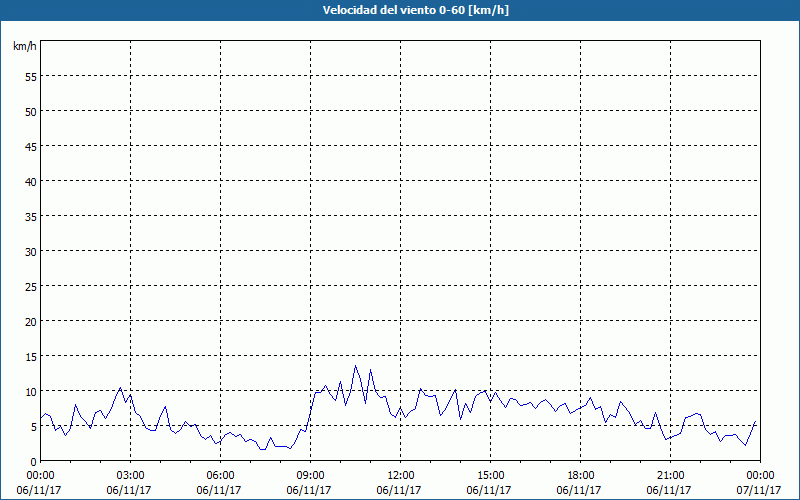Viewport: 800px width, 500px height.
Task: Pick the "18:00" time label
Action: click(x=580, y=476)
